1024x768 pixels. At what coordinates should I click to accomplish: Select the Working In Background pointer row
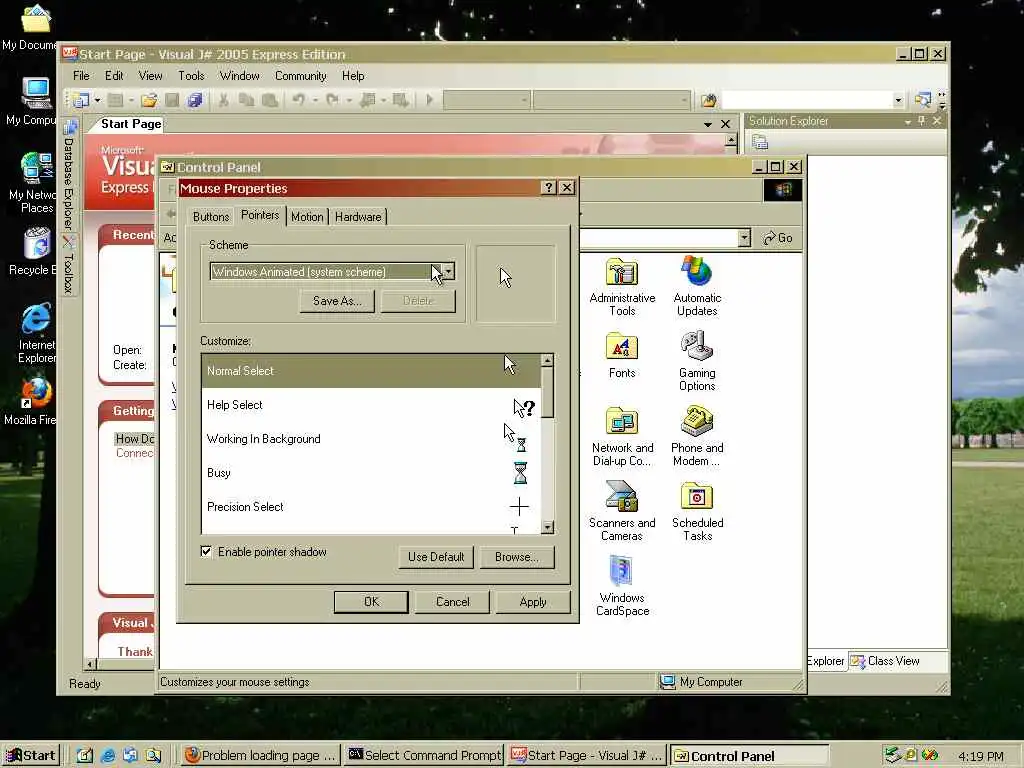pyautogui.click(x=371, y=439)
